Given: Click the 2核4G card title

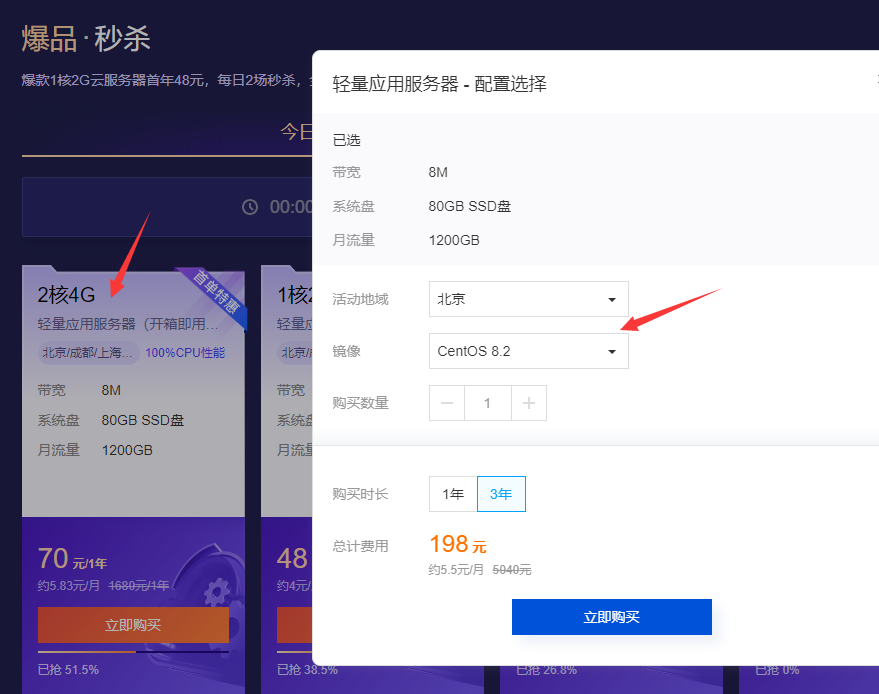Looking at the screenshot, I should pos(66,295).
